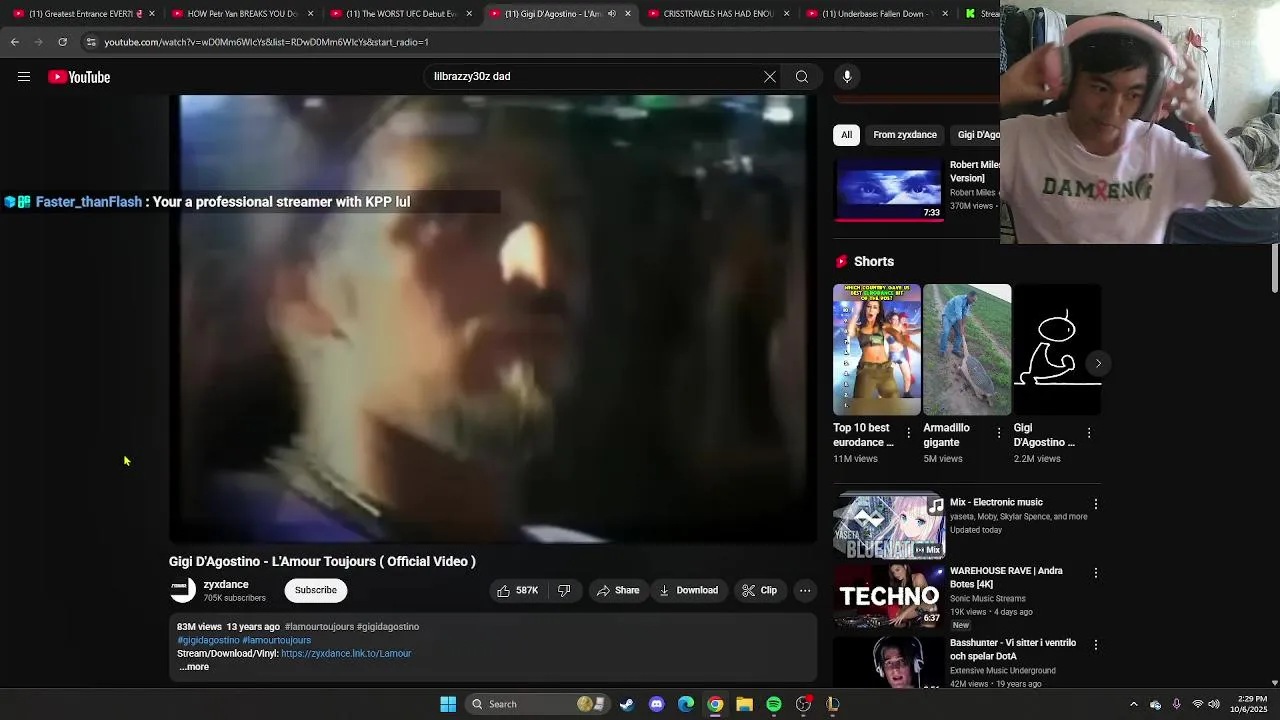Open the zyxdance.lnk.to/Lamour link

(x=346, y=654)
